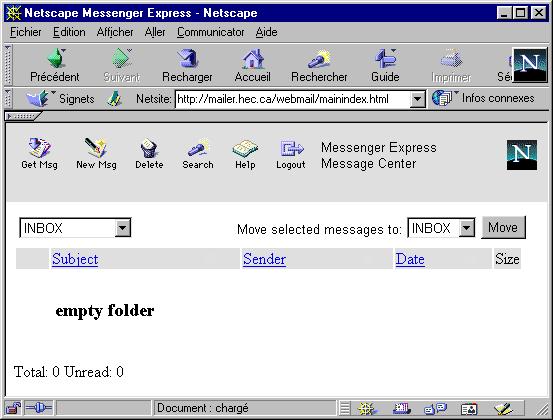
Task: Click the component bar grip in status bar
Action: tap(345, 409)
